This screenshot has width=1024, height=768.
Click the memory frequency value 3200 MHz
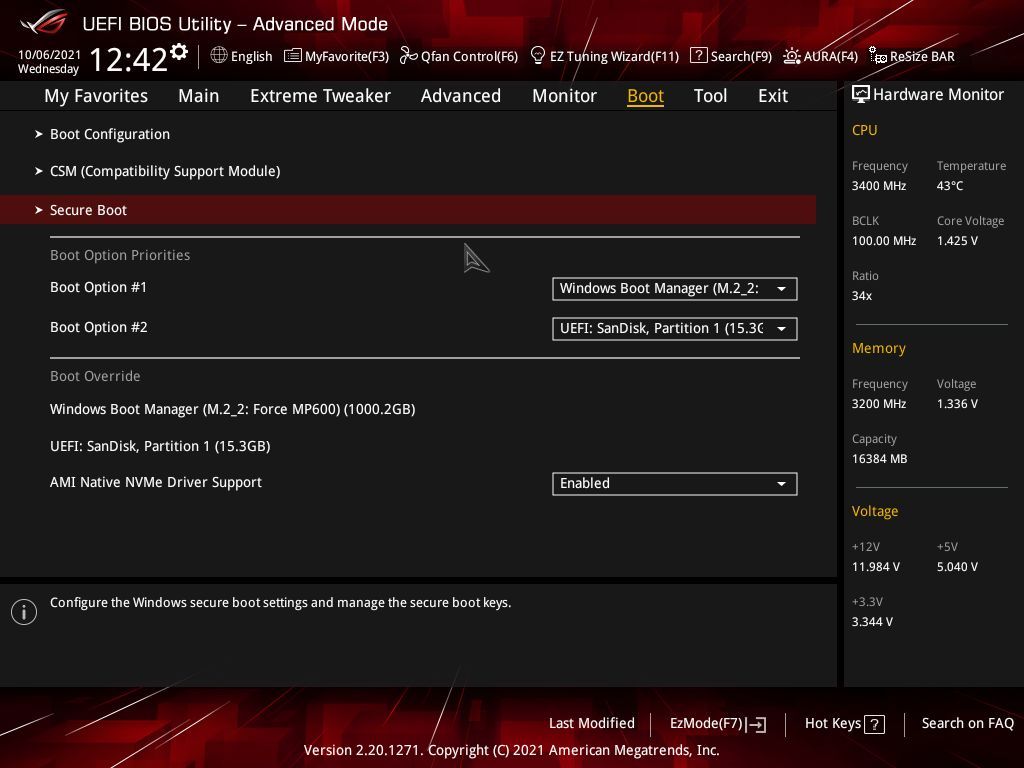coord(879,404)
